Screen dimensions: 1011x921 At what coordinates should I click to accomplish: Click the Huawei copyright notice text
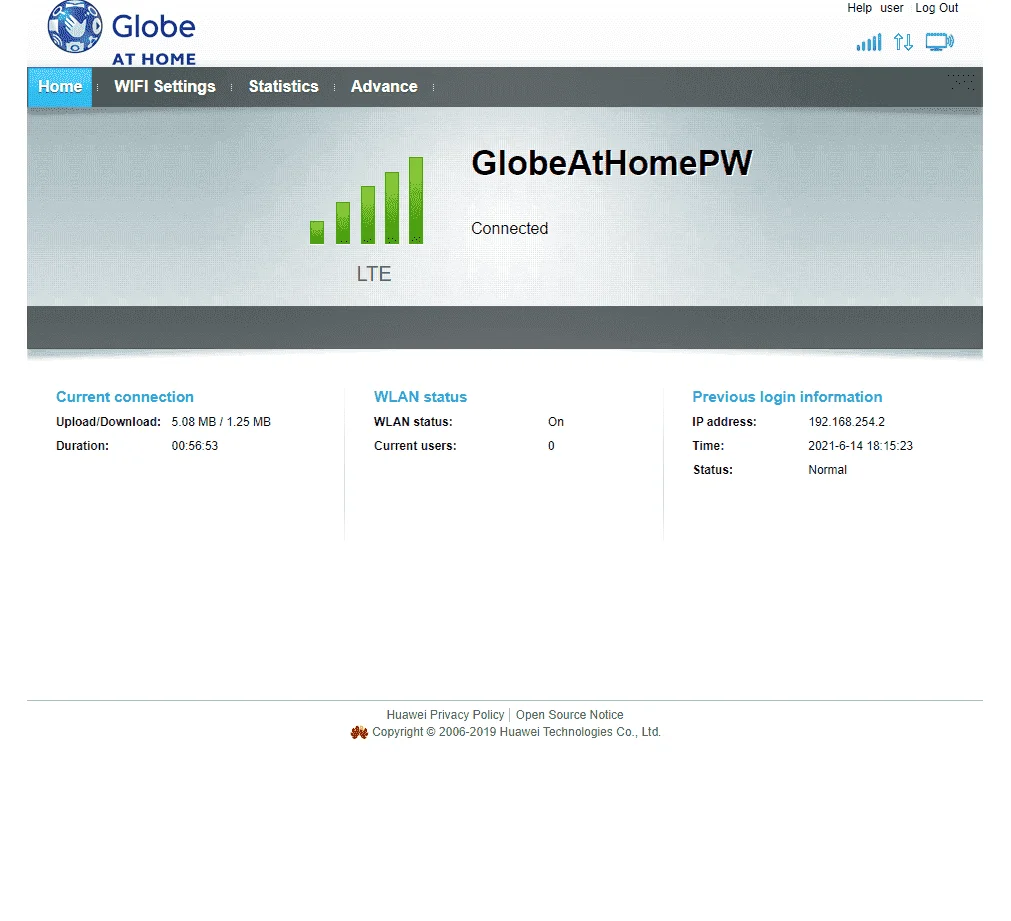tap(516, 732)
